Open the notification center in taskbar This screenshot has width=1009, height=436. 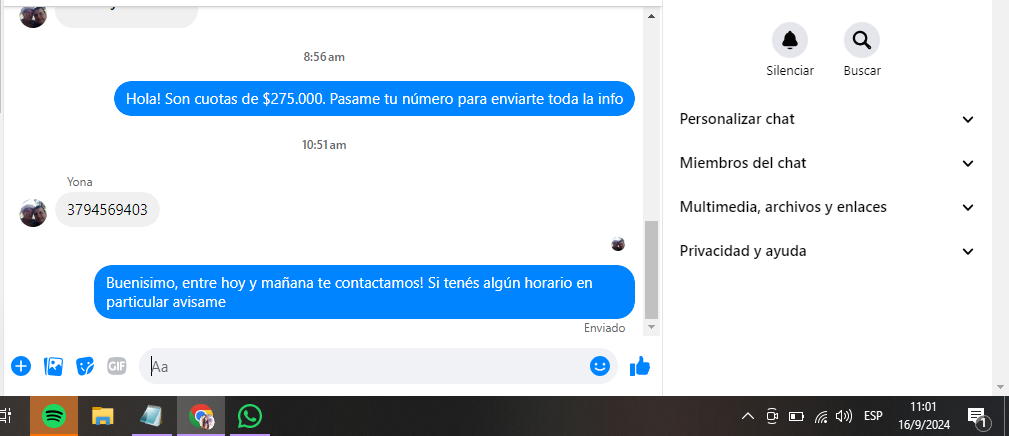click(x=979, y=417)
